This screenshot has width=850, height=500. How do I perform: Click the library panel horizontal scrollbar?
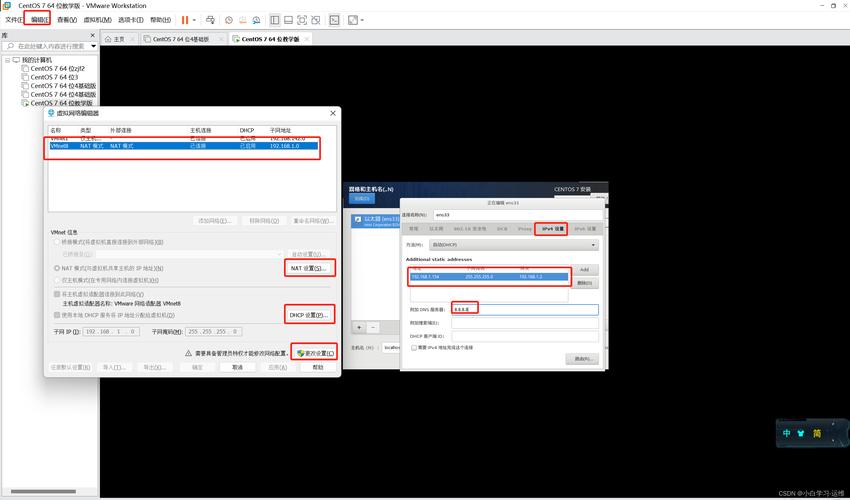[x=43, y=492]
